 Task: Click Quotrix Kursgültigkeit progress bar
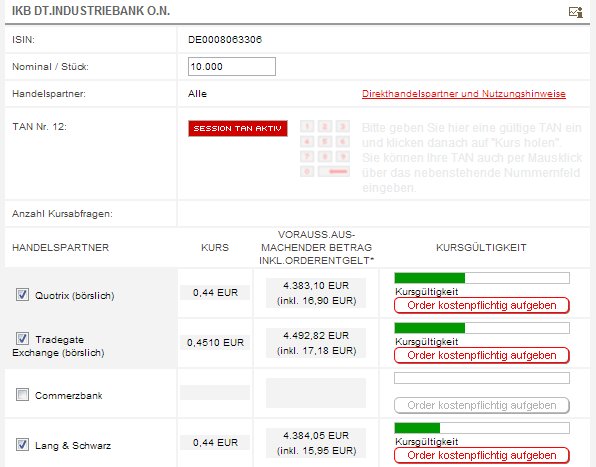tap(482, 278)
